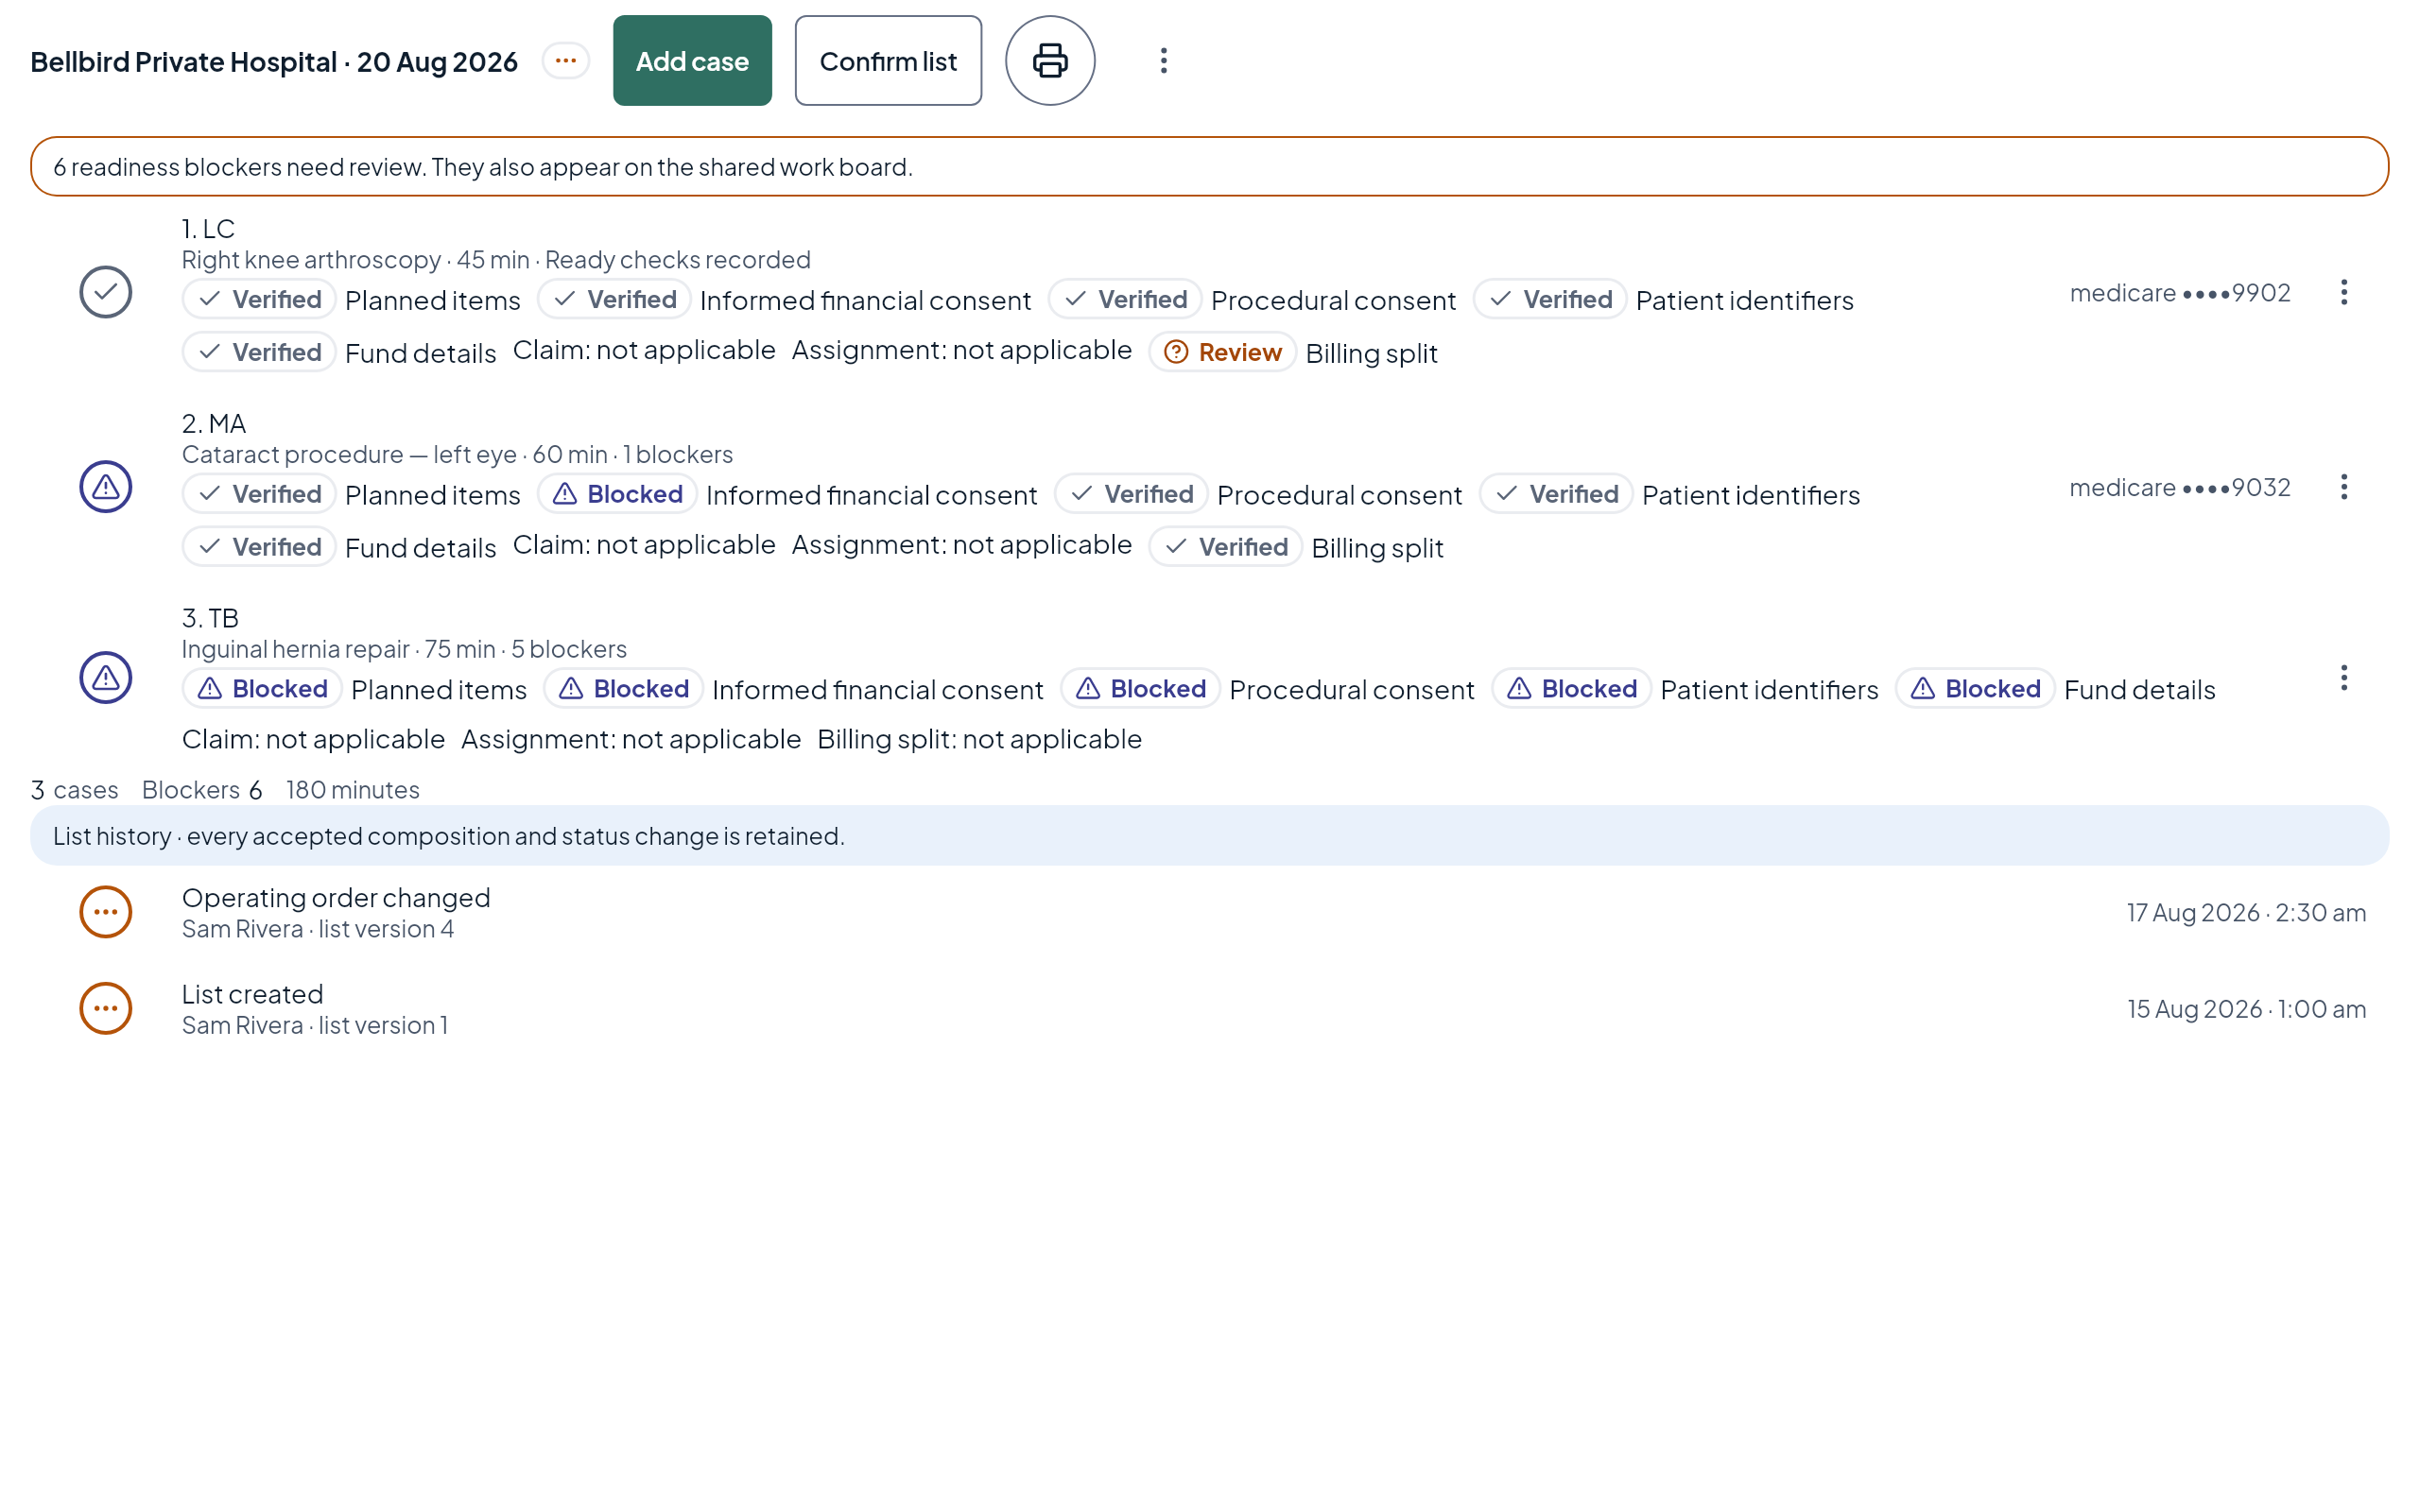Click the 6 readiness blockers banner

1210,166
